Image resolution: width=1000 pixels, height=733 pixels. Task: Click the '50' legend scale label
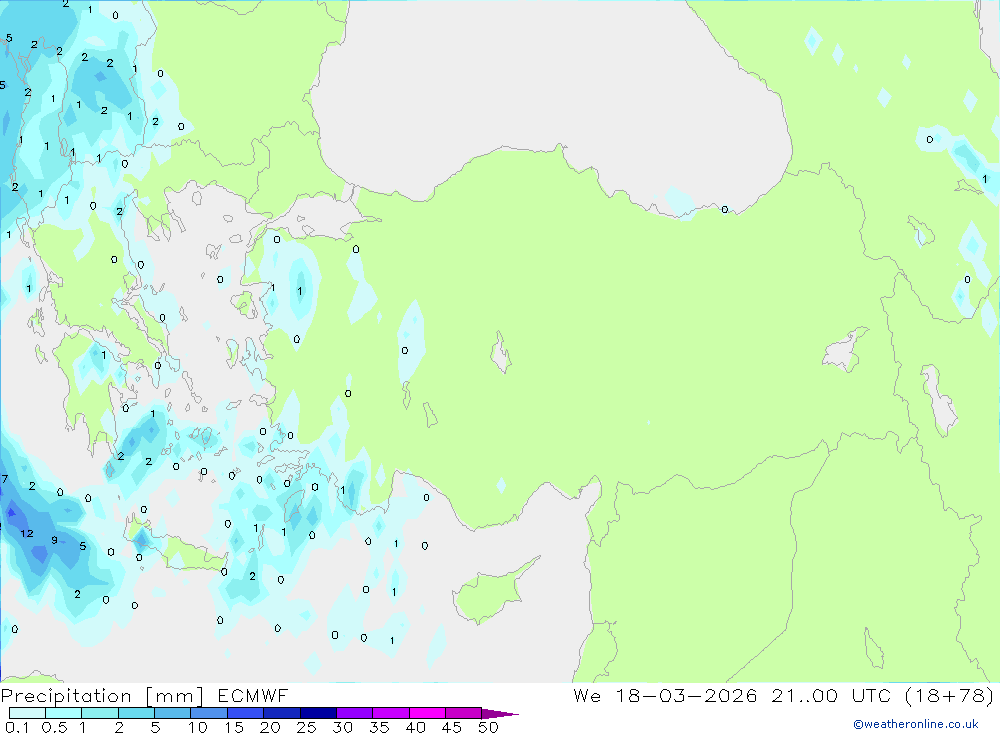point(489,727)
